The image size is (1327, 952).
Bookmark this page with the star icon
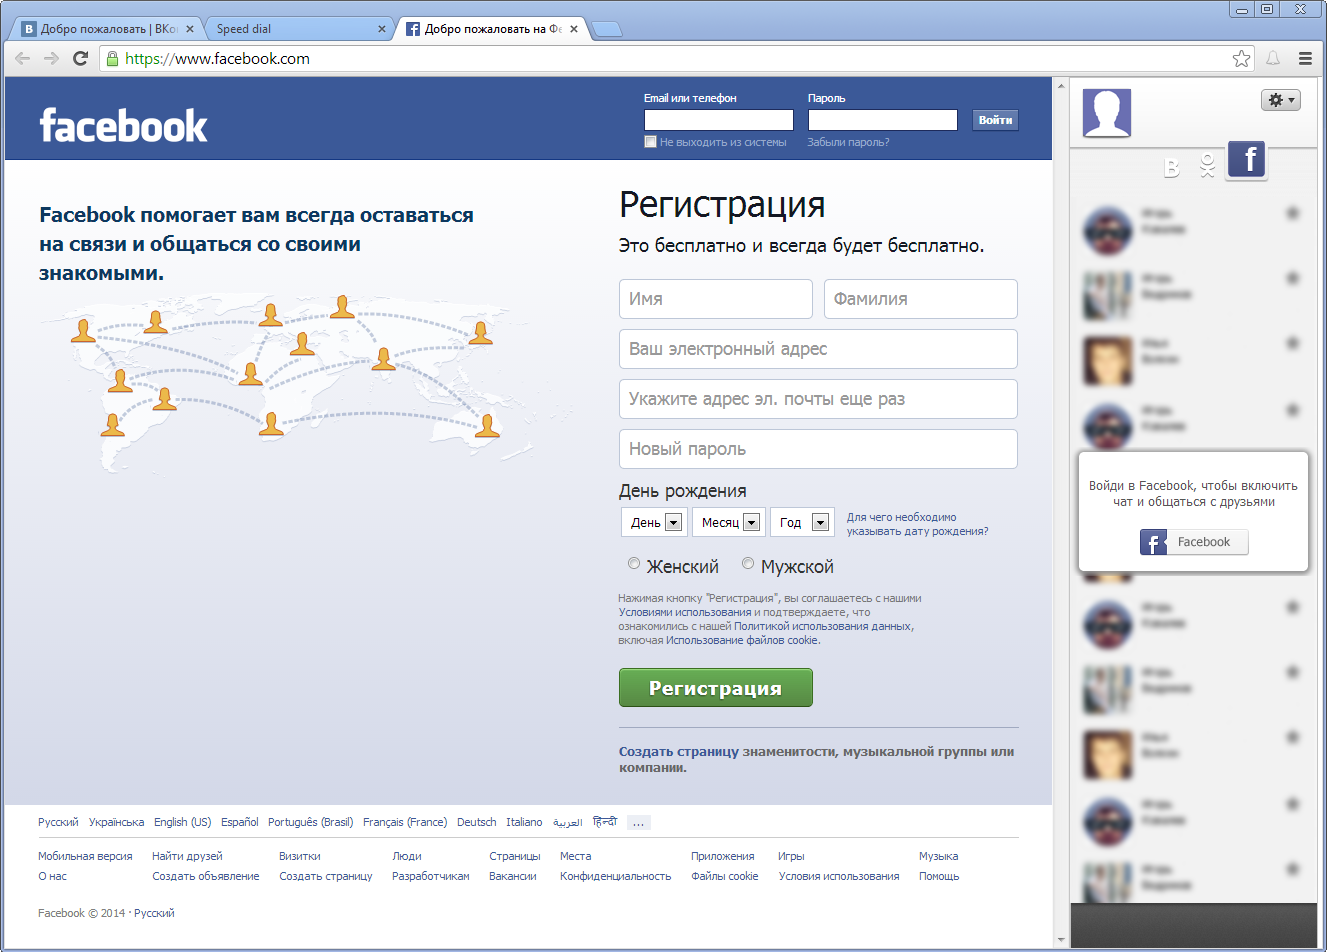click(1241, 59)
